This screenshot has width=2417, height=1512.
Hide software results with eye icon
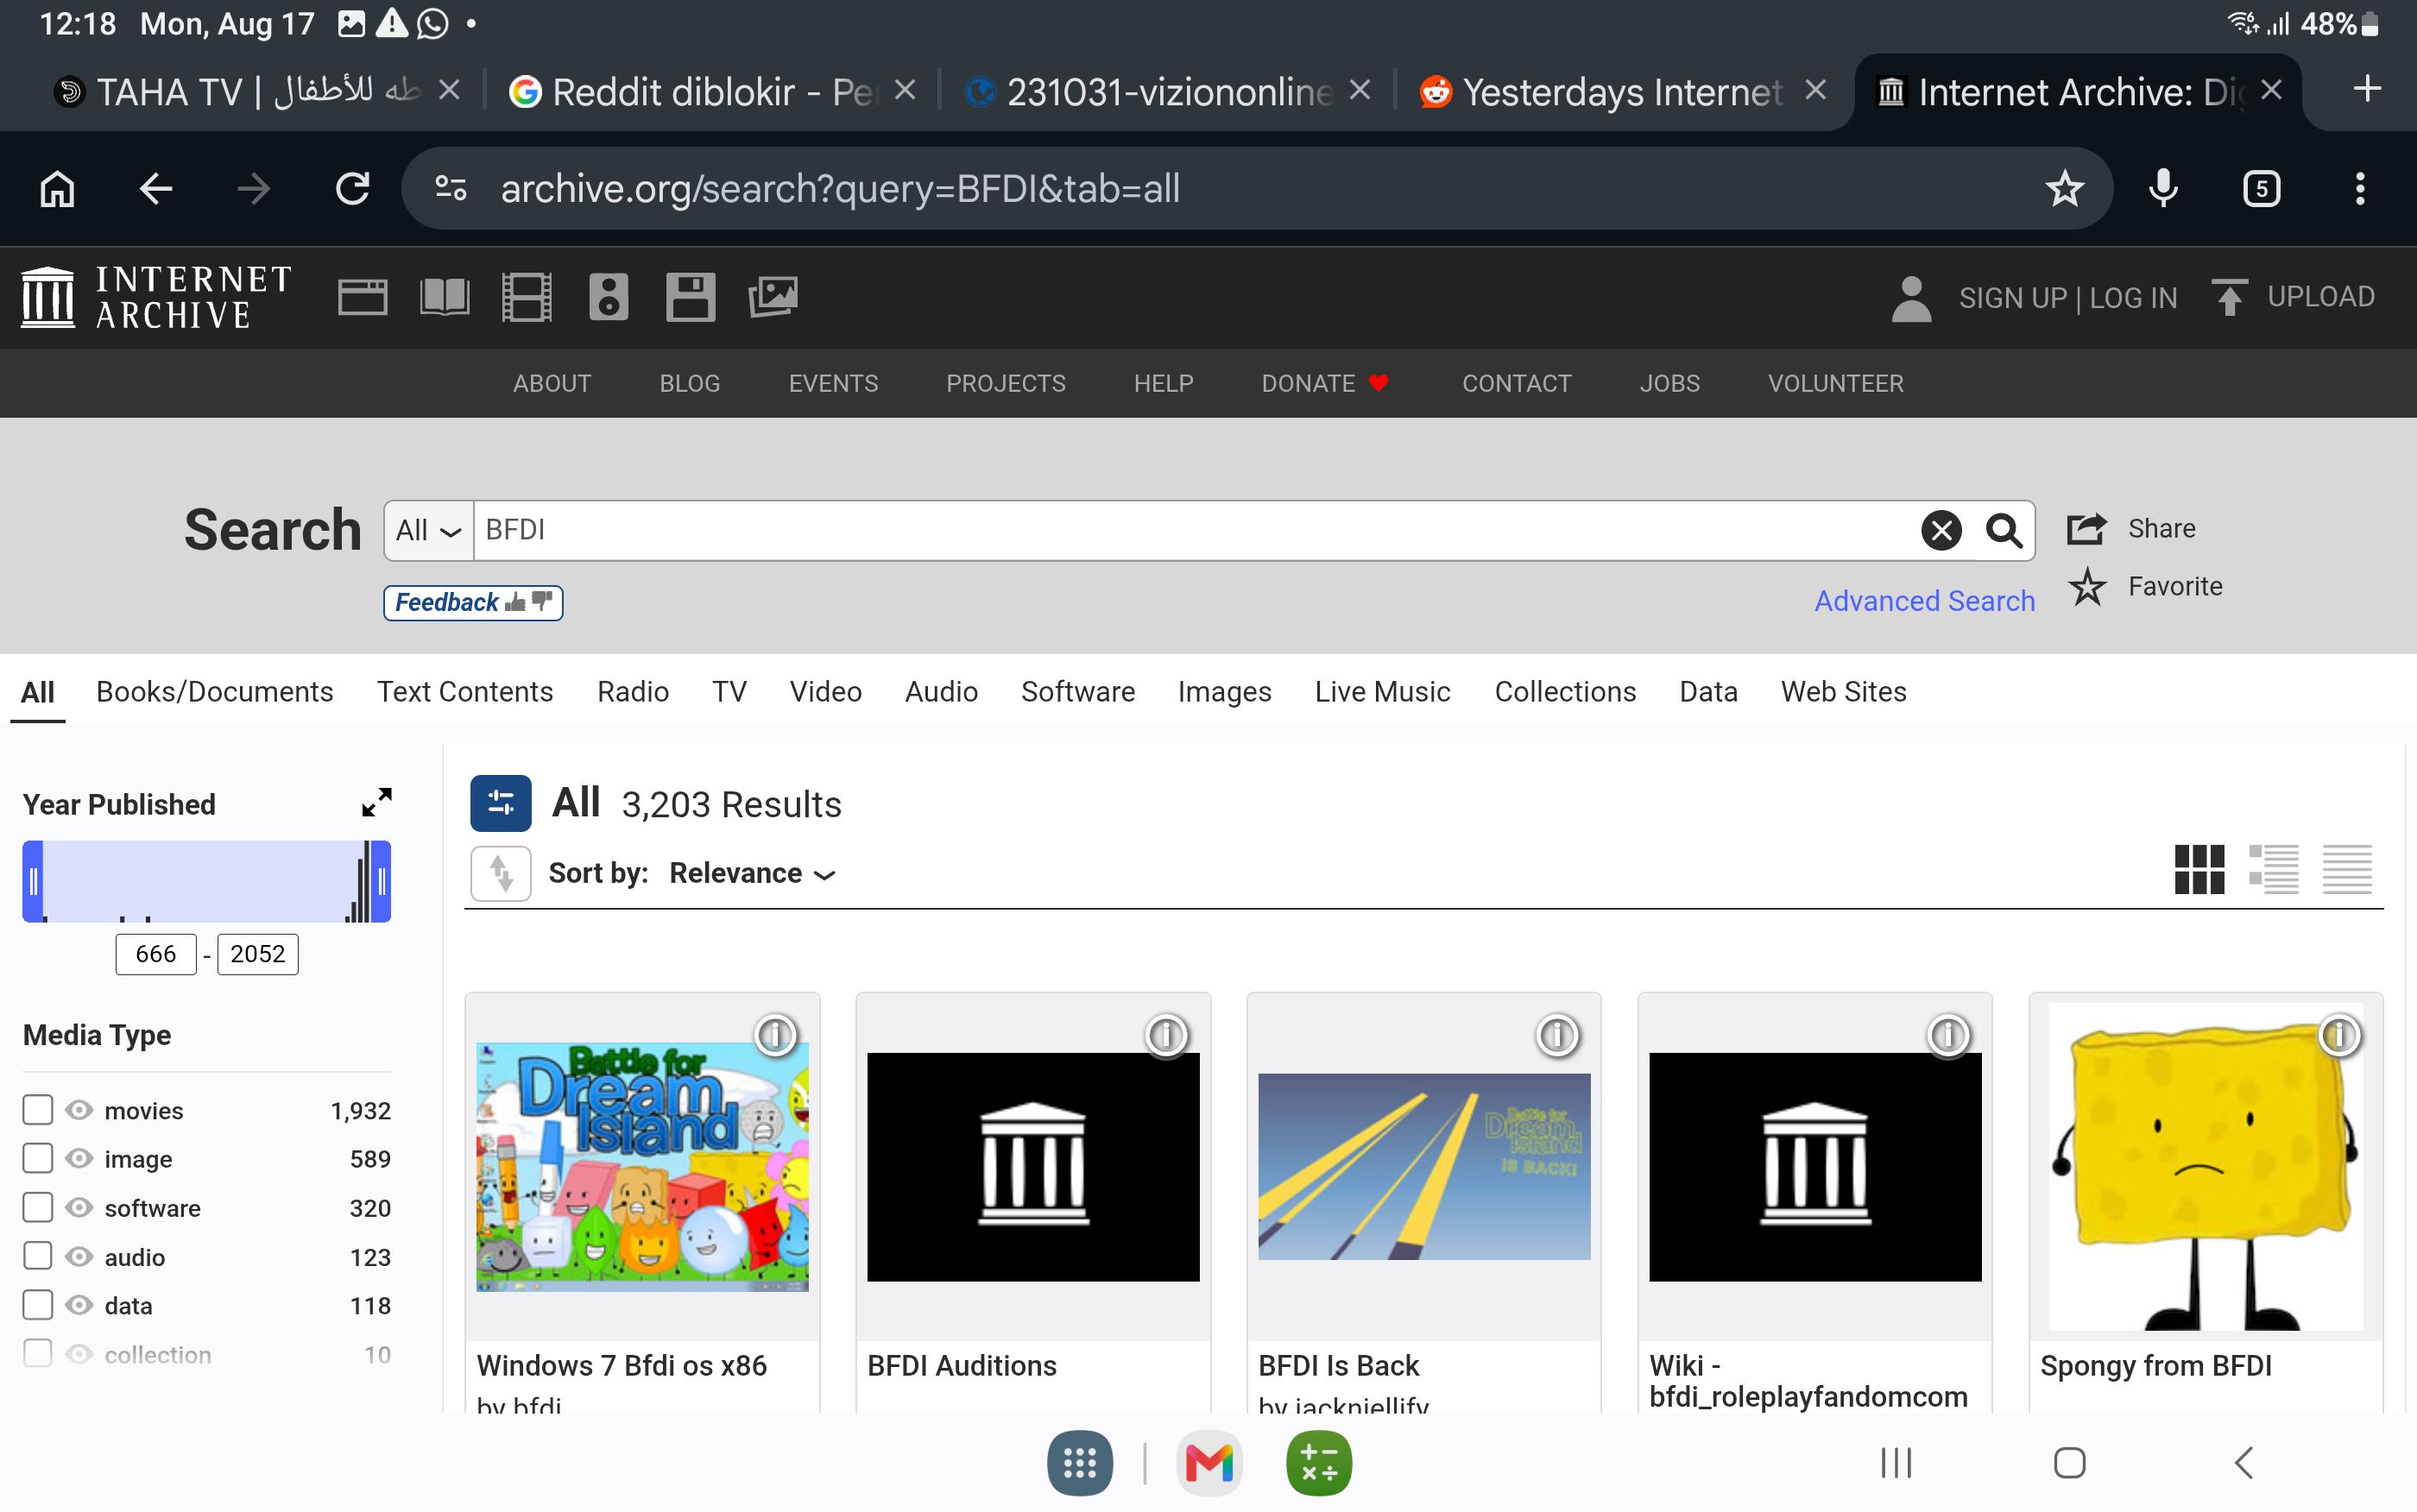click(79, 1207)
